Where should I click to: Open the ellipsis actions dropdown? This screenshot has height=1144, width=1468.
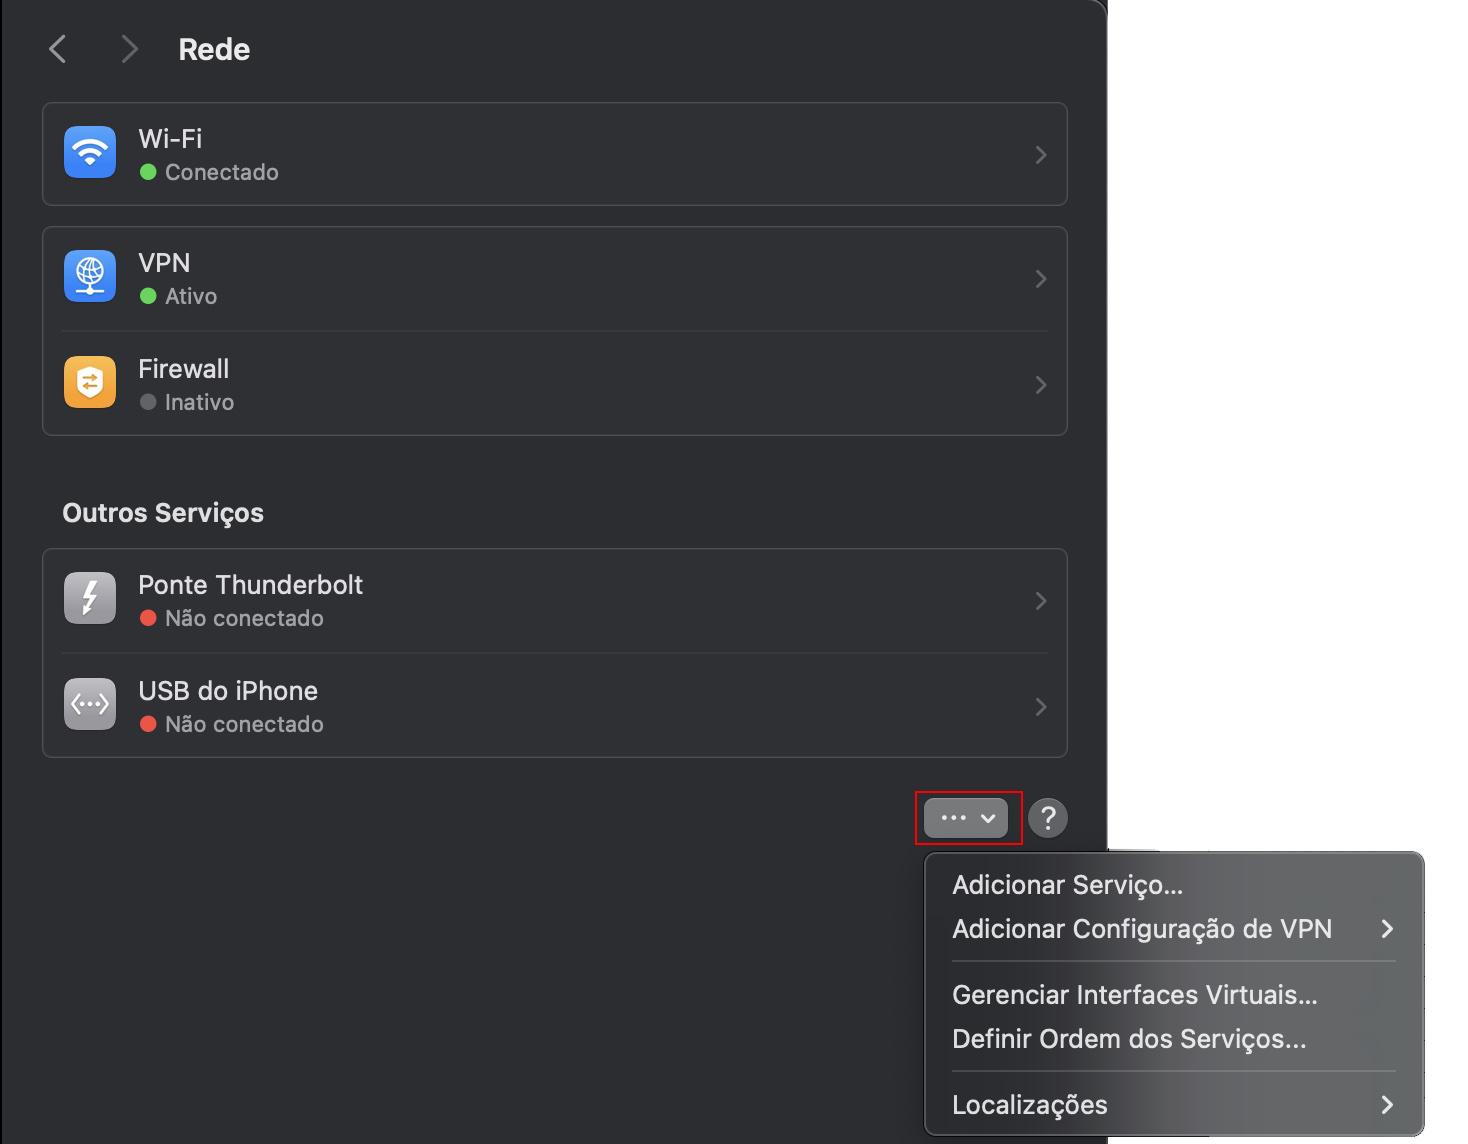[x=966, y=817]
